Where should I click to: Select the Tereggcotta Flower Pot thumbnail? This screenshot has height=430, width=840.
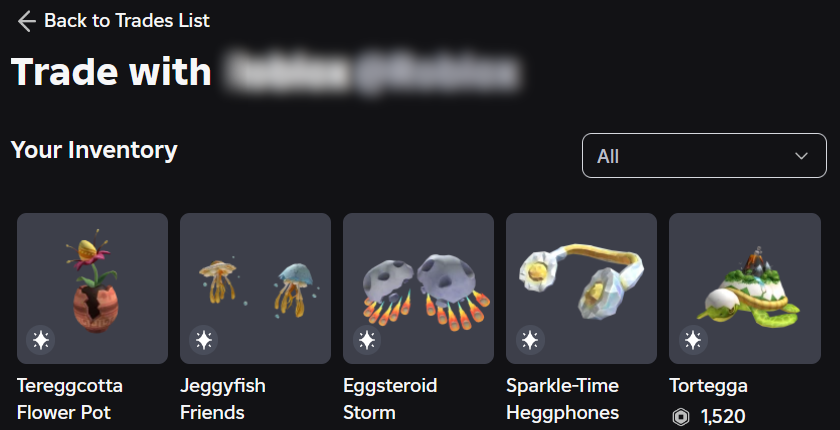pyautogui.click(x=92, y=288)
